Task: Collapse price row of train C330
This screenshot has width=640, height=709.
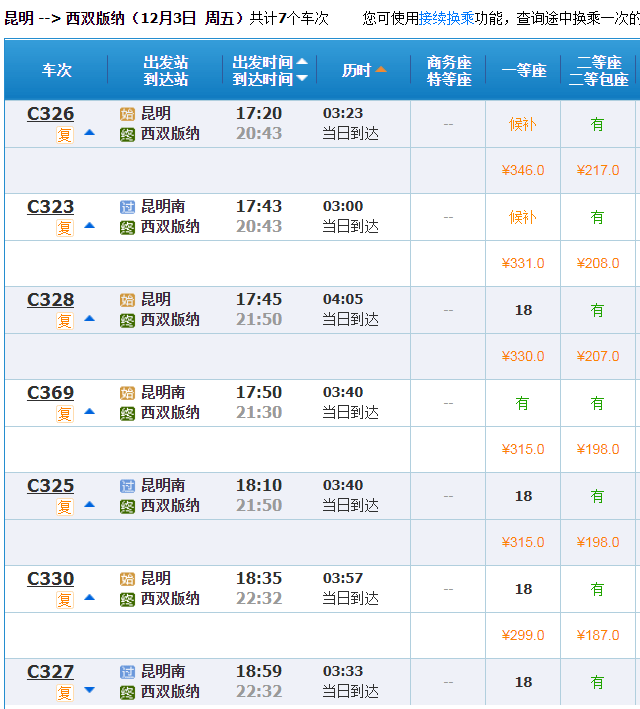Action: 90,597
